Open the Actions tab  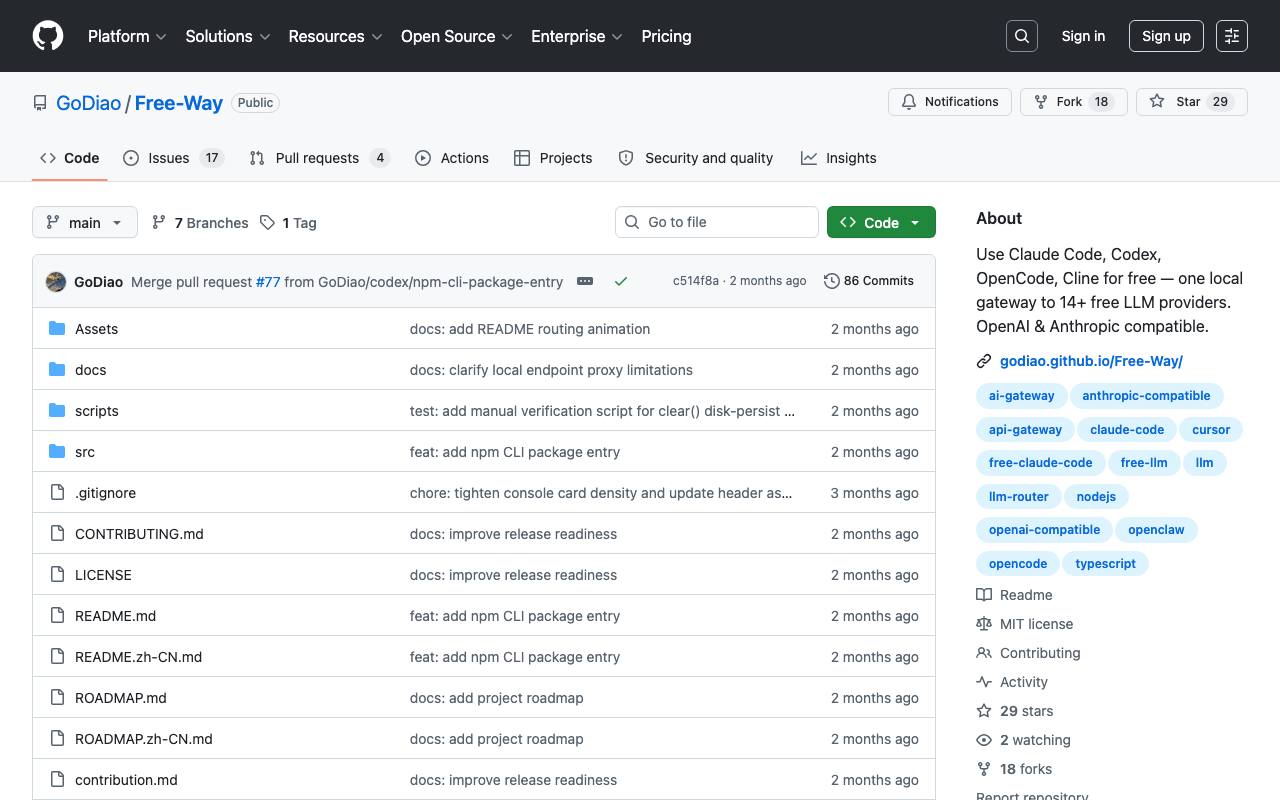point(452,158)
